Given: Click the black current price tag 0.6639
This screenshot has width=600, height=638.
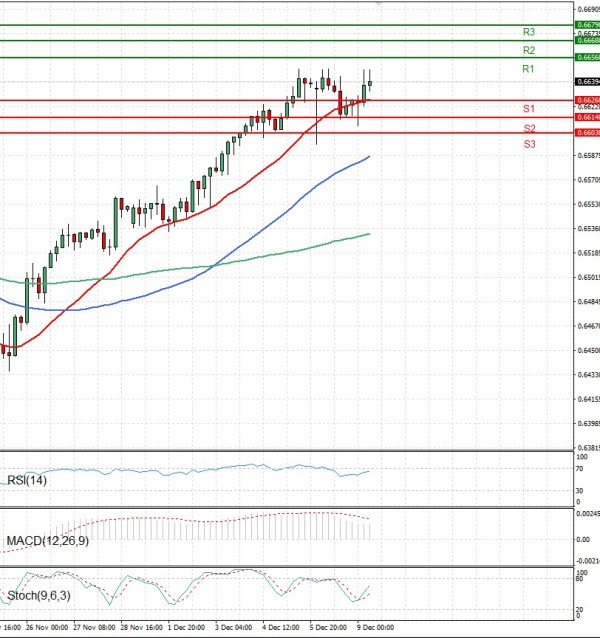Looking at the screenshot, I should 587,81.
